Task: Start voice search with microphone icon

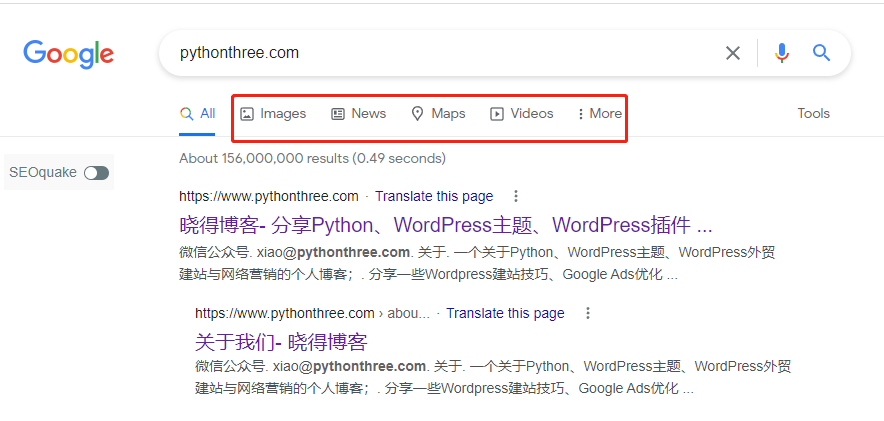Action: (781, 54)
